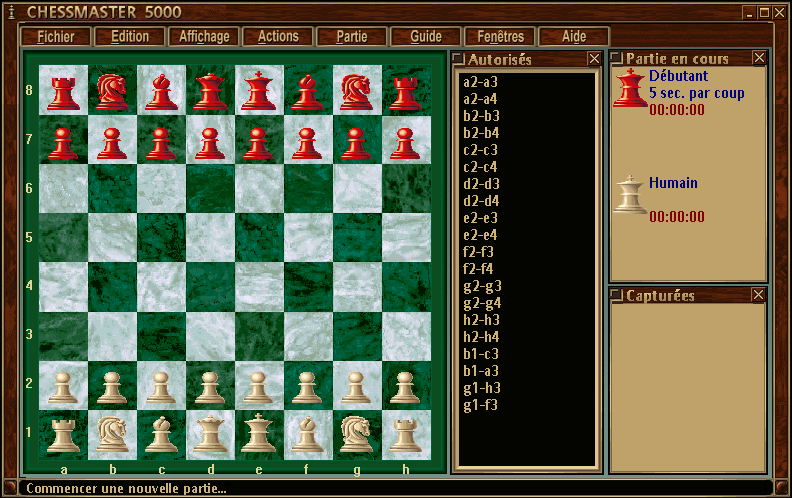Select the white knight on b1

[112, 434]
